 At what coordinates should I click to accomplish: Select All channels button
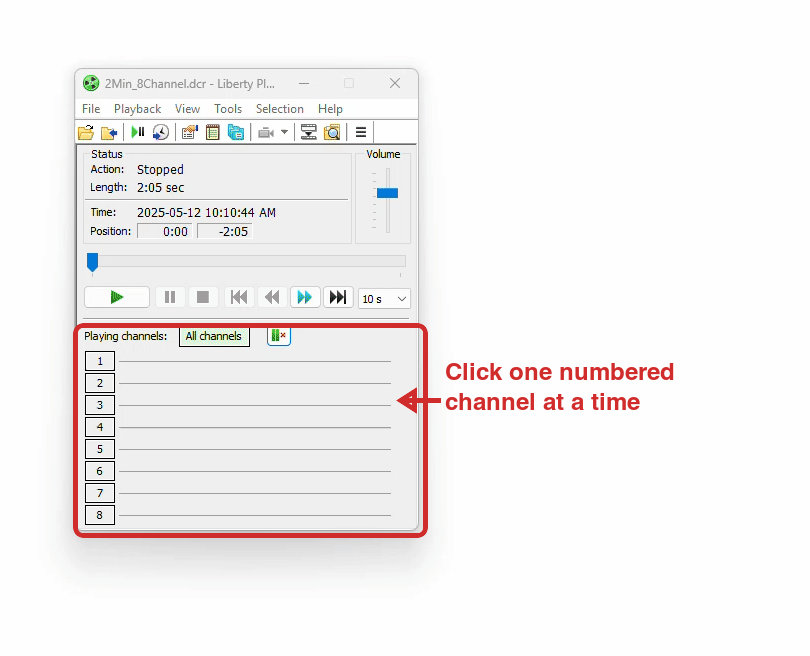(214, 336)
